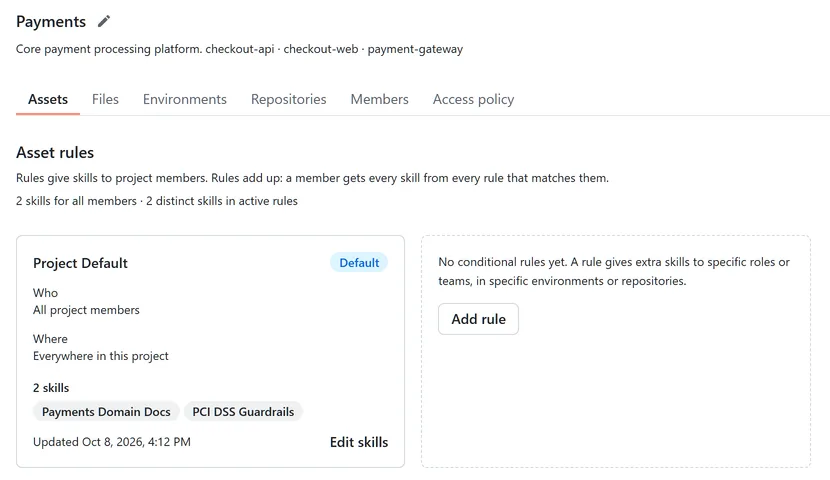View the Access policy tab
Viewport: 830px width, 480px height.
(x=473, y=99)
